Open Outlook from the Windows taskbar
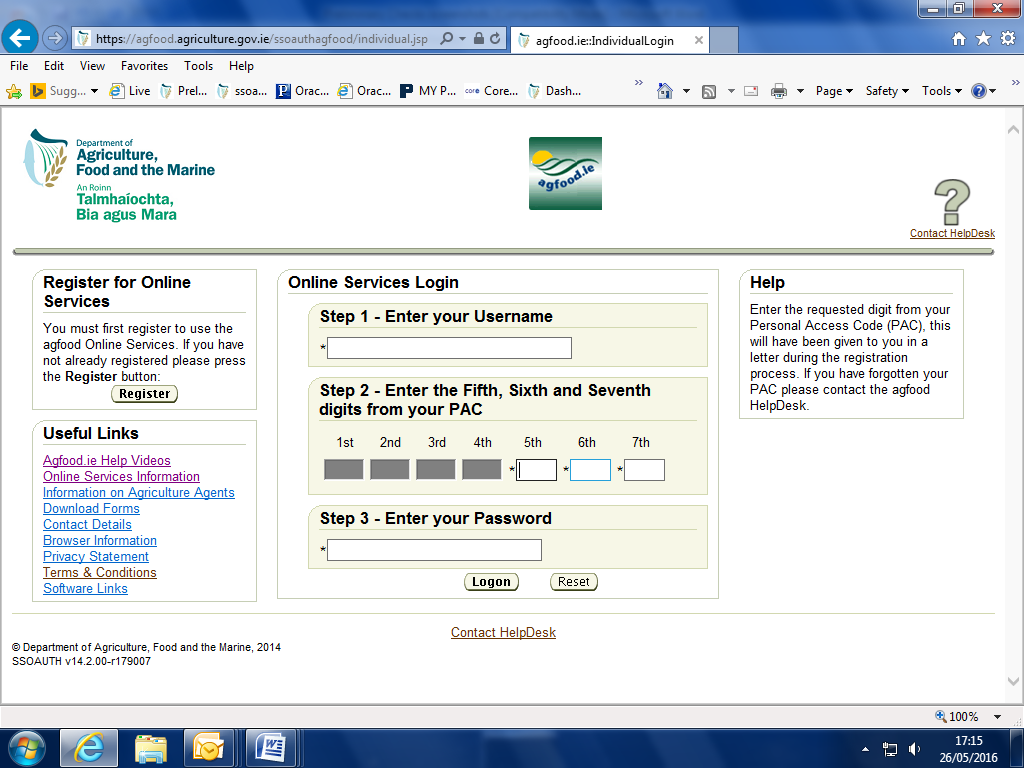 [210, 748]
